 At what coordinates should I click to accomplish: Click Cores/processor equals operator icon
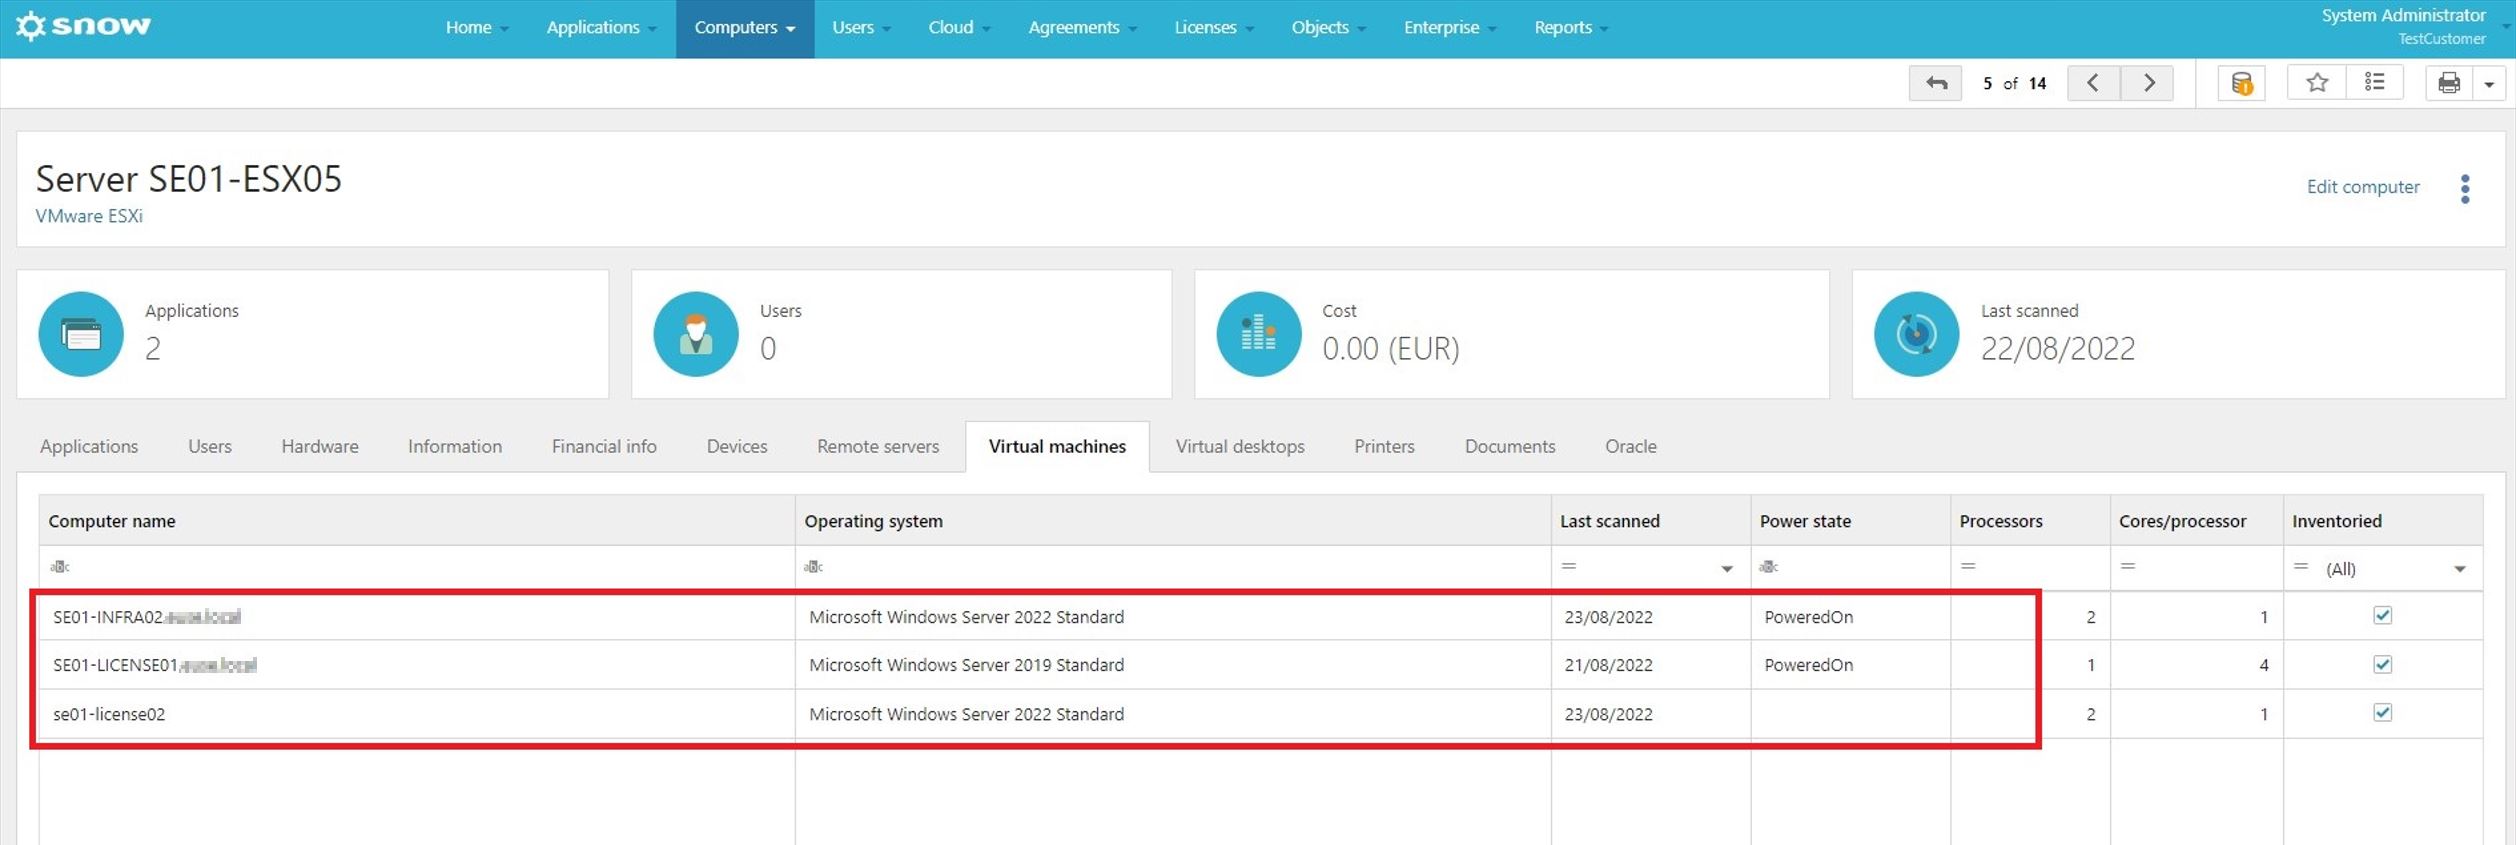click(x=2128, y=566)
